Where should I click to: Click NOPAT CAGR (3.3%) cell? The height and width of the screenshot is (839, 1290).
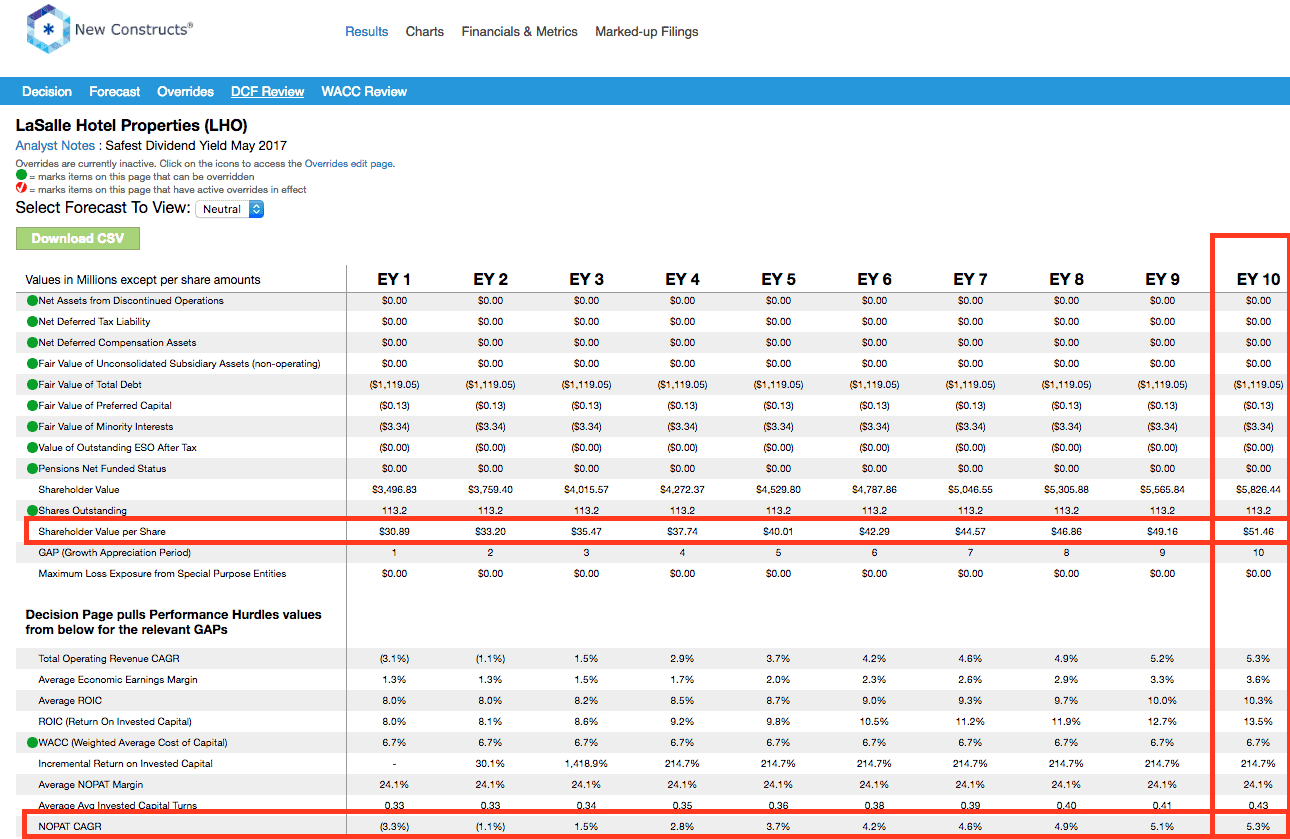pos(394,826)
